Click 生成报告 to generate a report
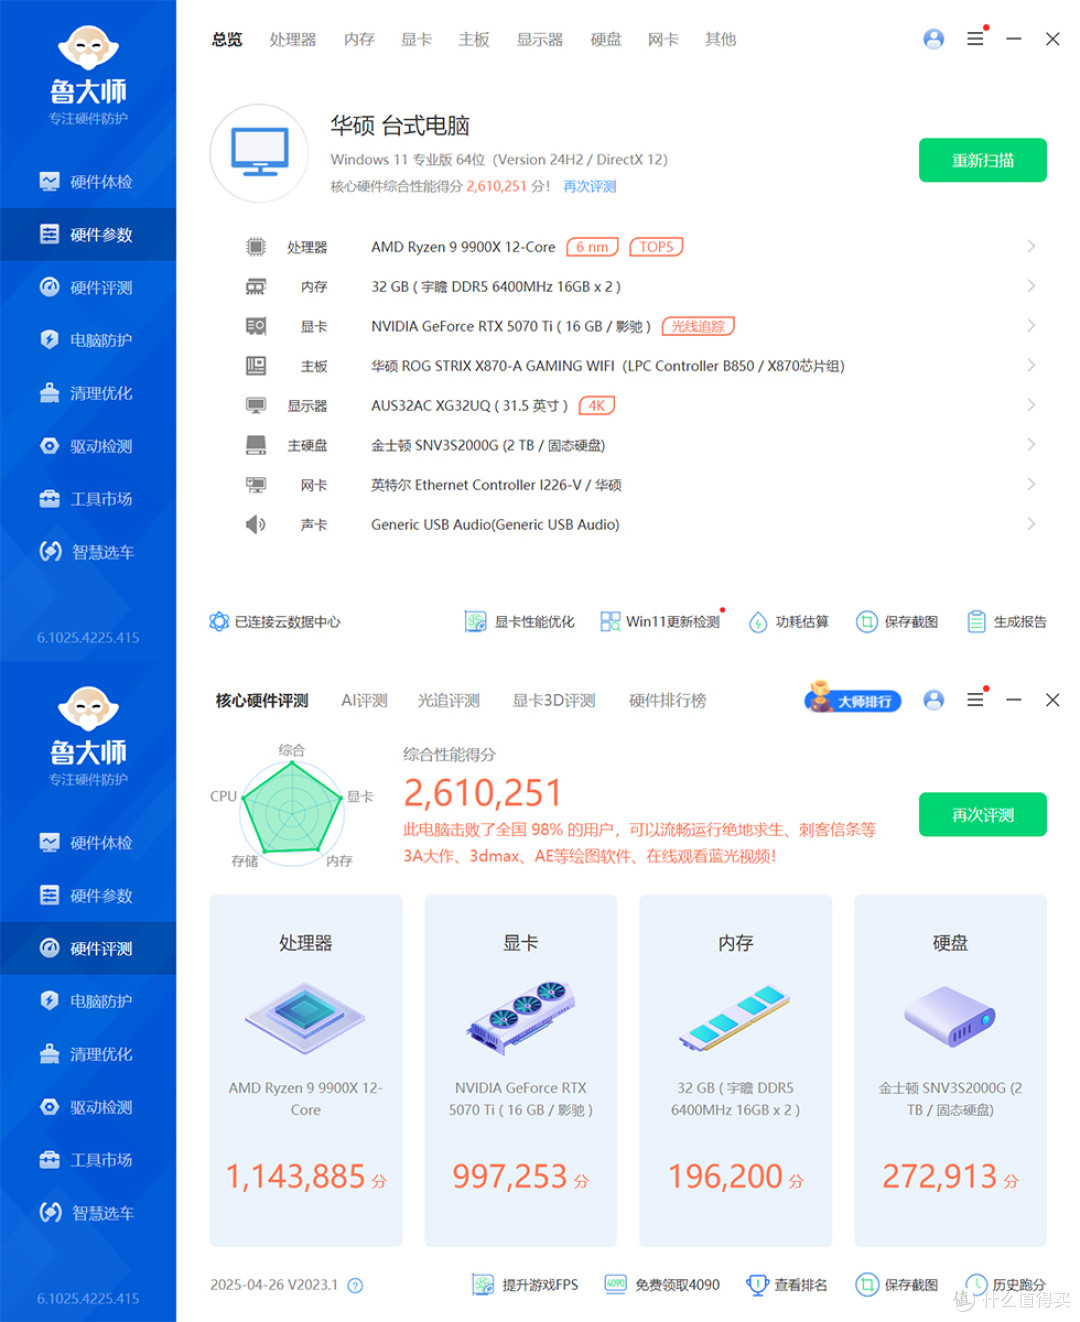Image resolution: width=1080 pixels, height=1322 pixels. 1006,622
